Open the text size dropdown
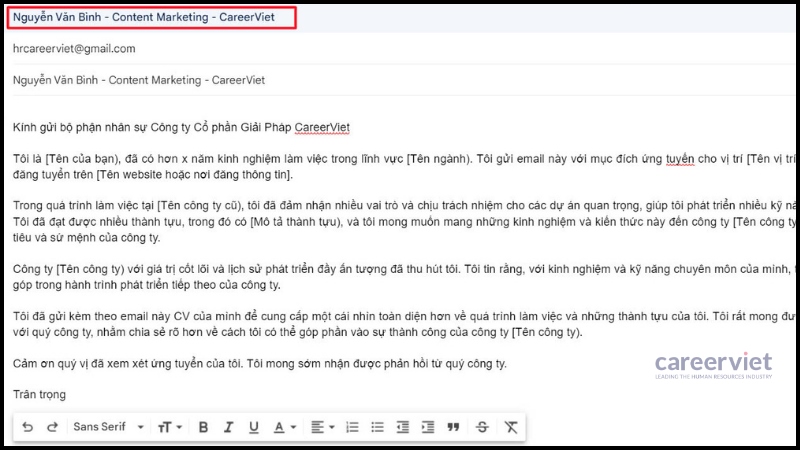 [169, 427]
